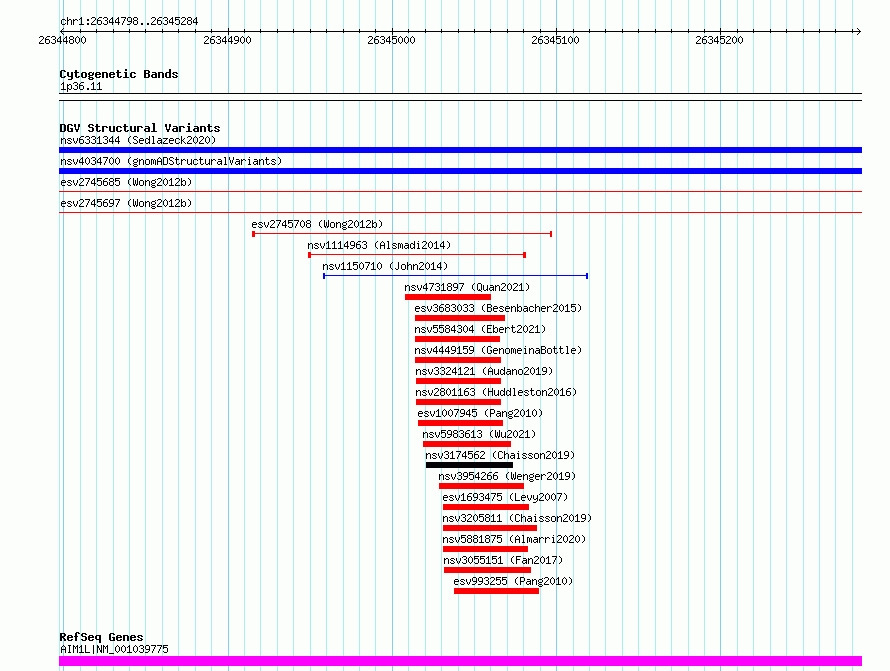Viewport: 890px width, 671px height.
Task: Click the Cytogenetic Bands track heading
Action: [x=119, y=74]
